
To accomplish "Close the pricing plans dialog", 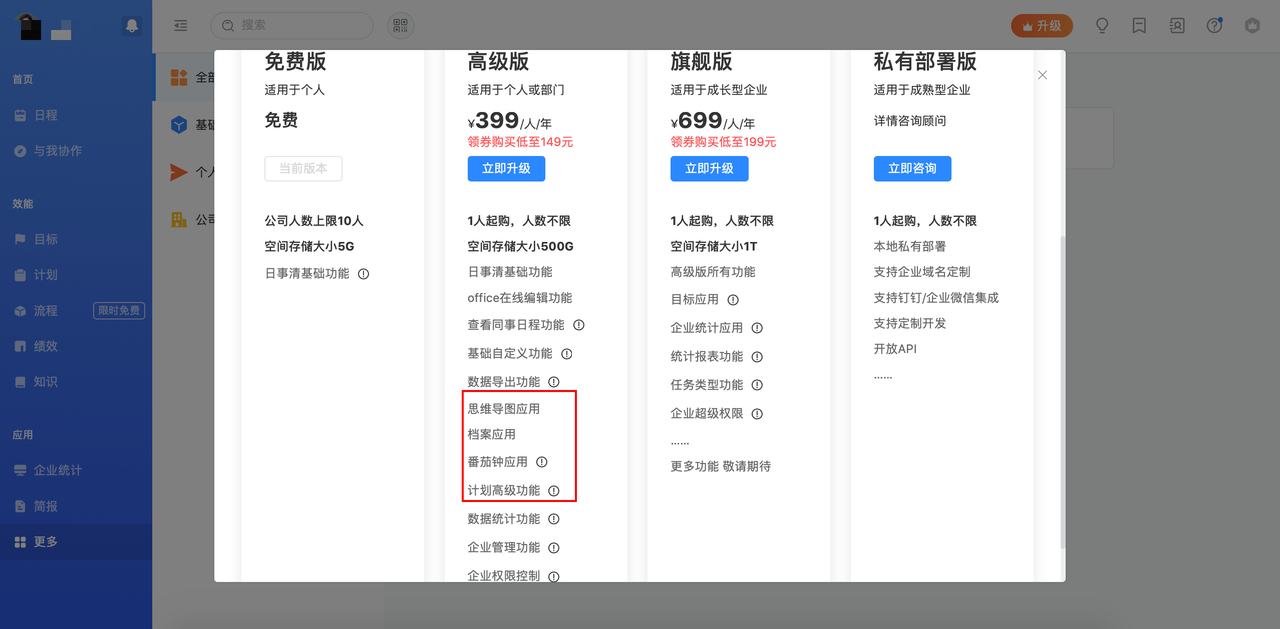I will click(1042, 75).
